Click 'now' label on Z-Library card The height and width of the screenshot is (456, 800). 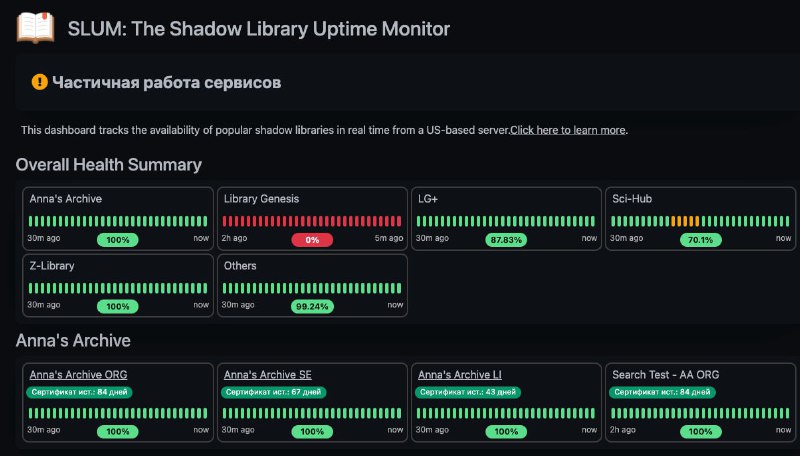[201, 305]
